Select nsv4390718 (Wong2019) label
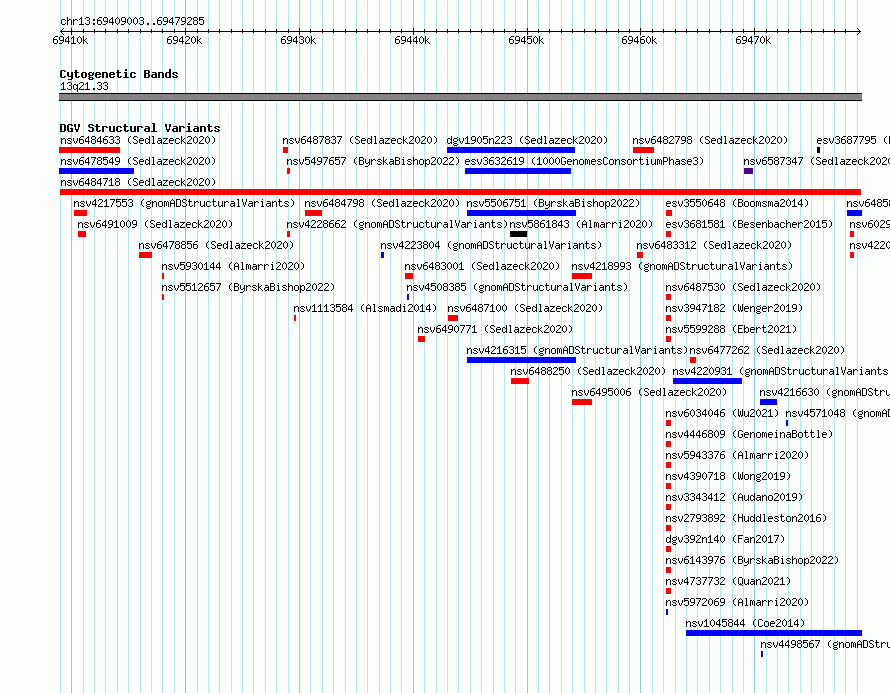 click(728, 476)
